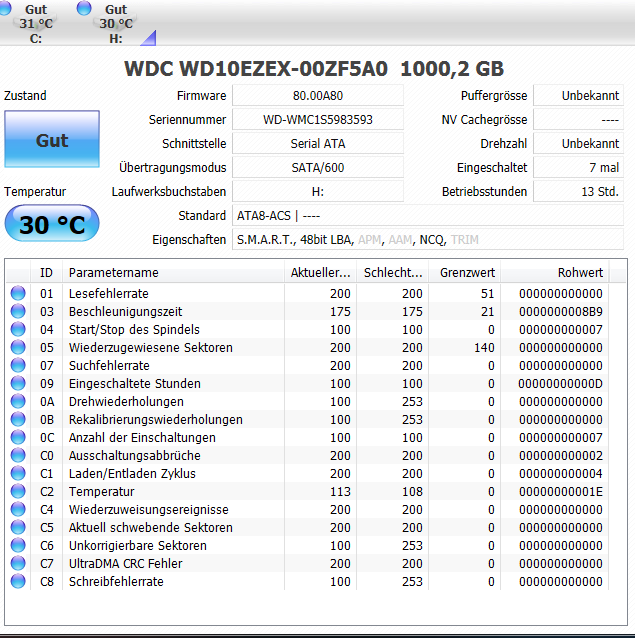Click the ID column header
The height and width of the screenshot is (638, 635).
coord(46,273)
